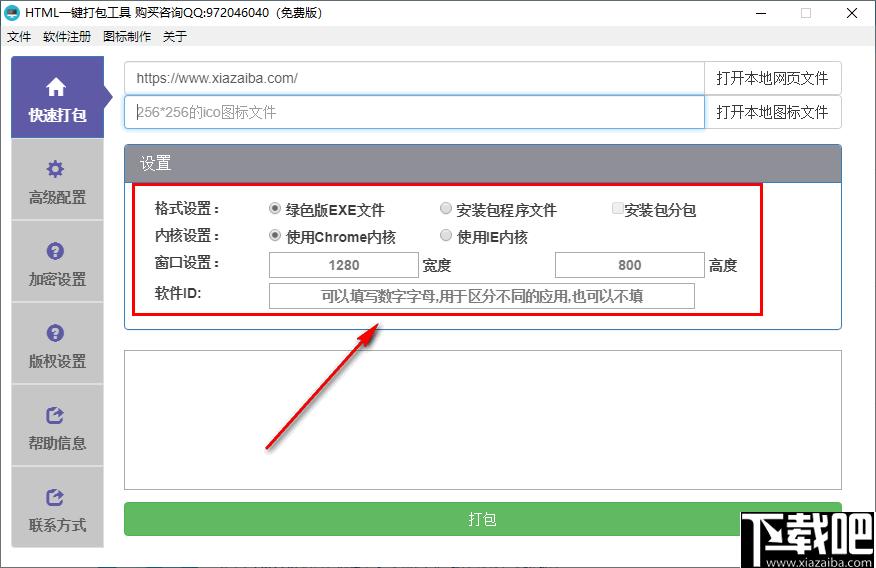Minimize the window
The width and height of the screenshot is (876, 568).
(761, 13)
